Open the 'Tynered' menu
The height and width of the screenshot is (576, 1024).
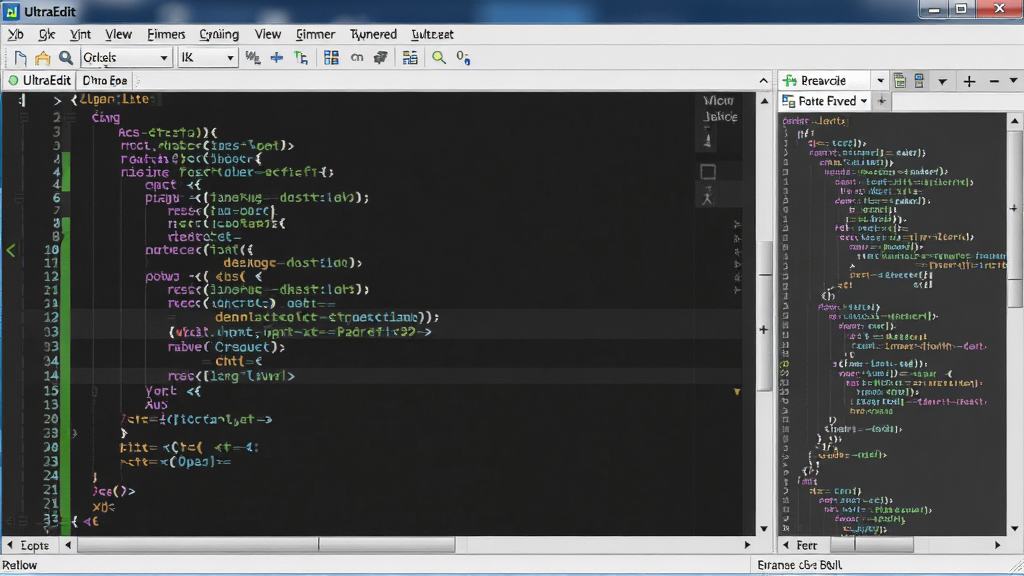373,34
